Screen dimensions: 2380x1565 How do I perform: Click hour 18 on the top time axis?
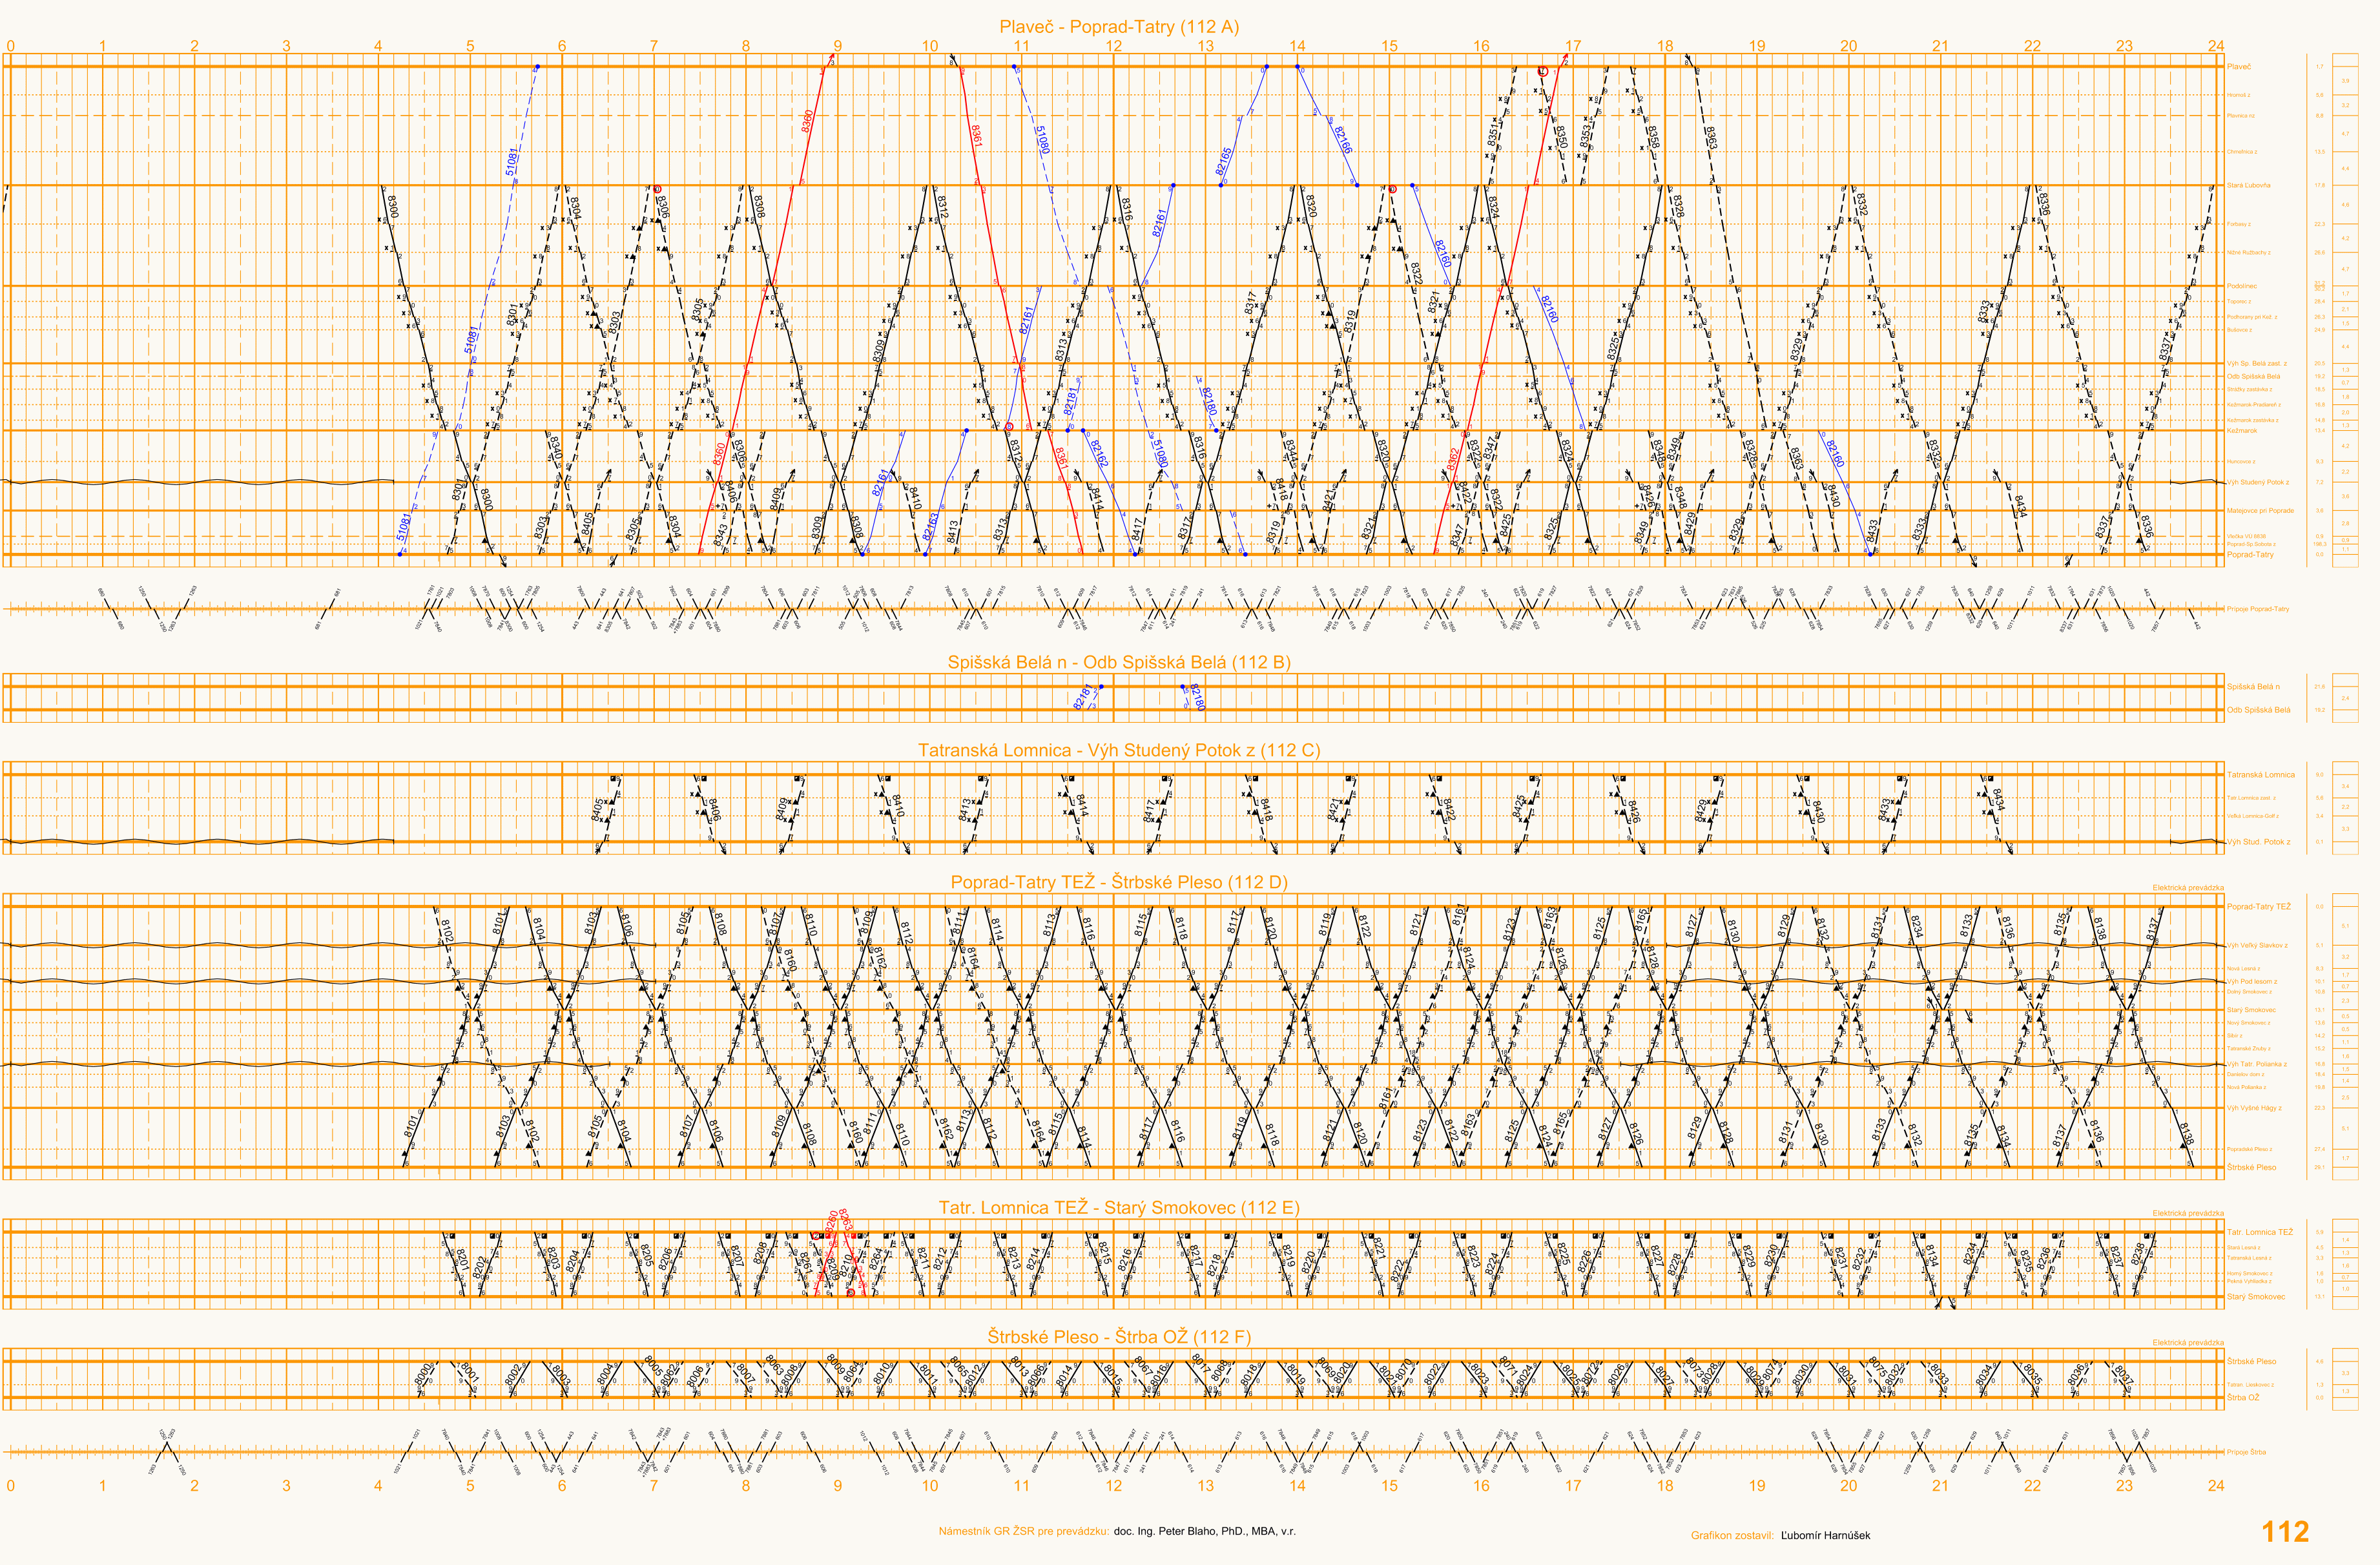click(1665, 46)
